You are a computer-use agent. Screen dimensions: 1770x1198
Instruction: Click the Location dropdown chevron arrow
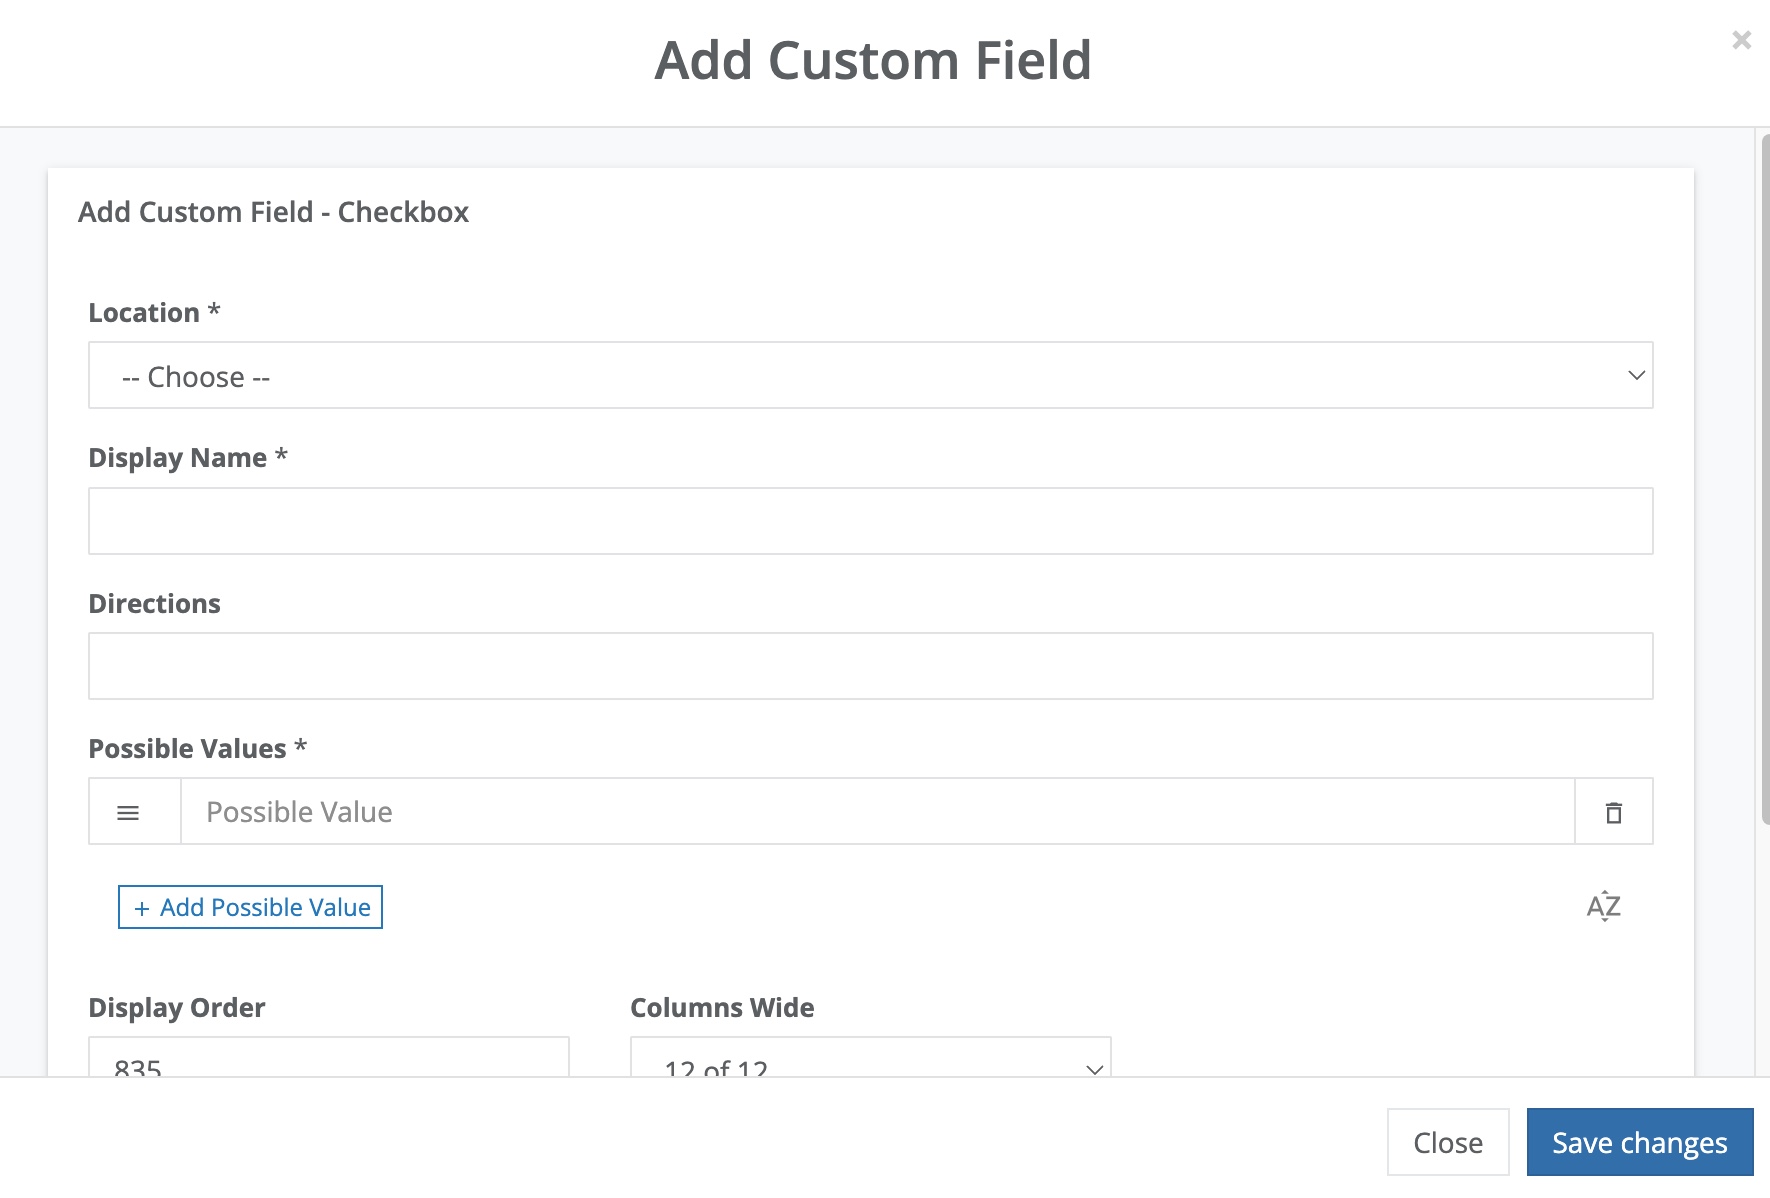pos(1636,376)
